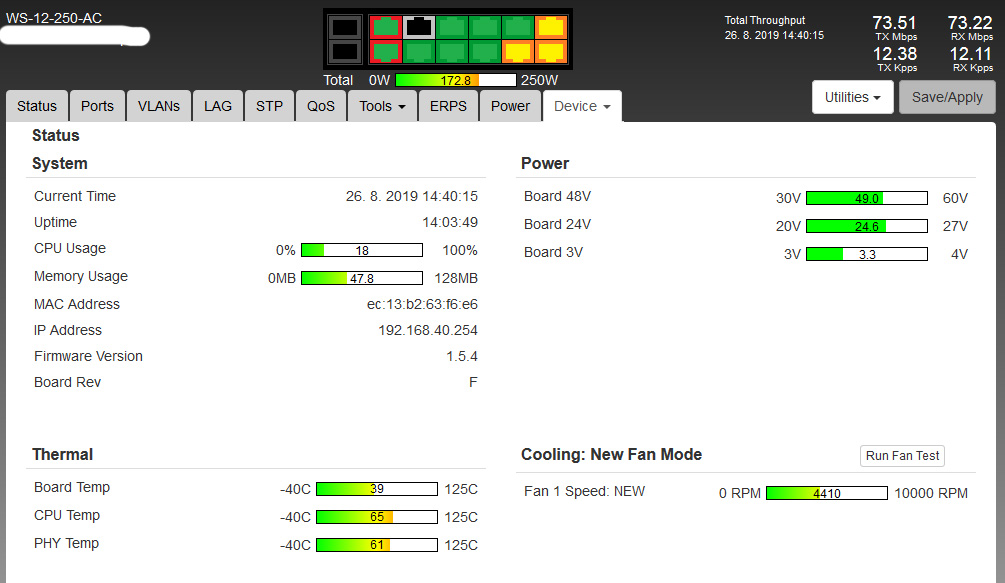1005x583 pixels.
Task: Click the gray-bordered black Ethernet port icon
Action: tap(420, 27)
